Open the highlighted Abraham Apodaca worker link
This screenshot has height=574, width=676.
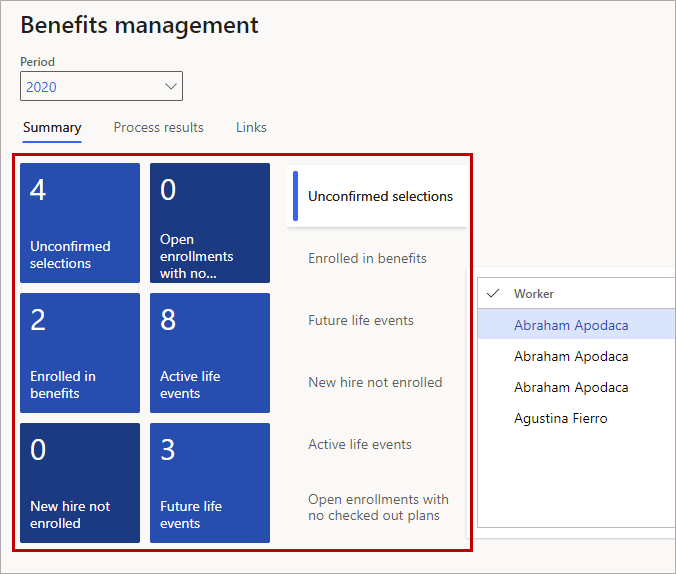(571, 325)
